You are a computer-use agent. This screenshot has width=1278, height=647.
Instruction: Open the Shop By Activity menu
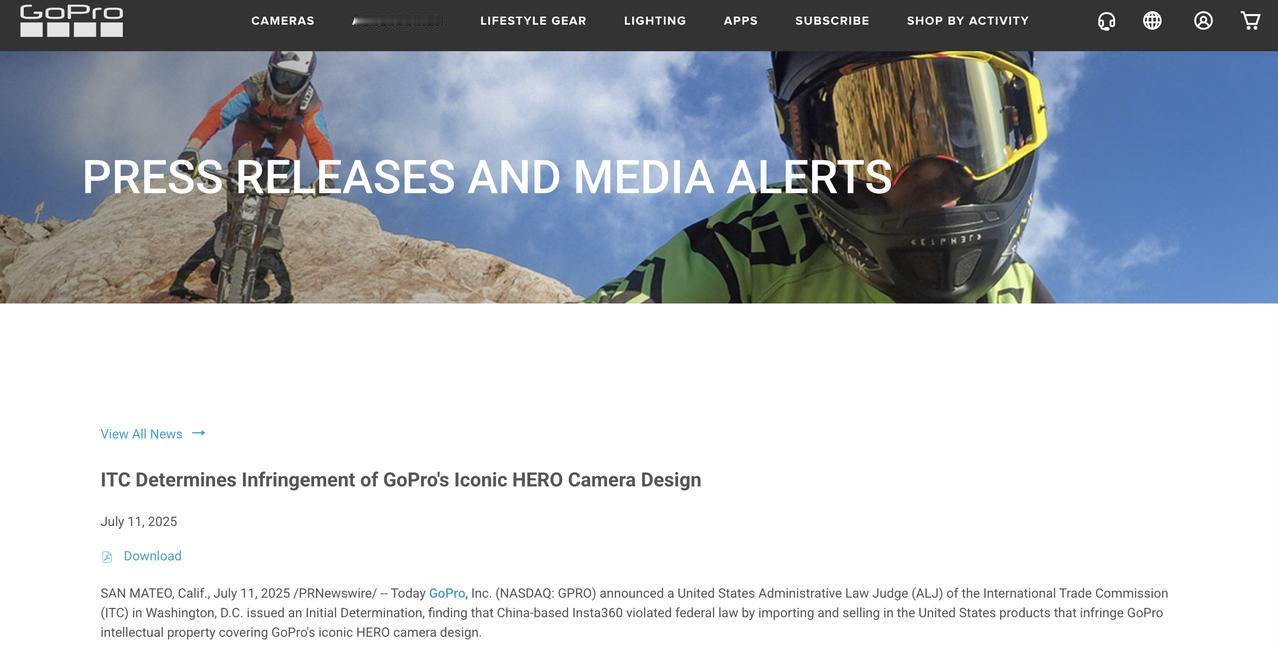968,21
